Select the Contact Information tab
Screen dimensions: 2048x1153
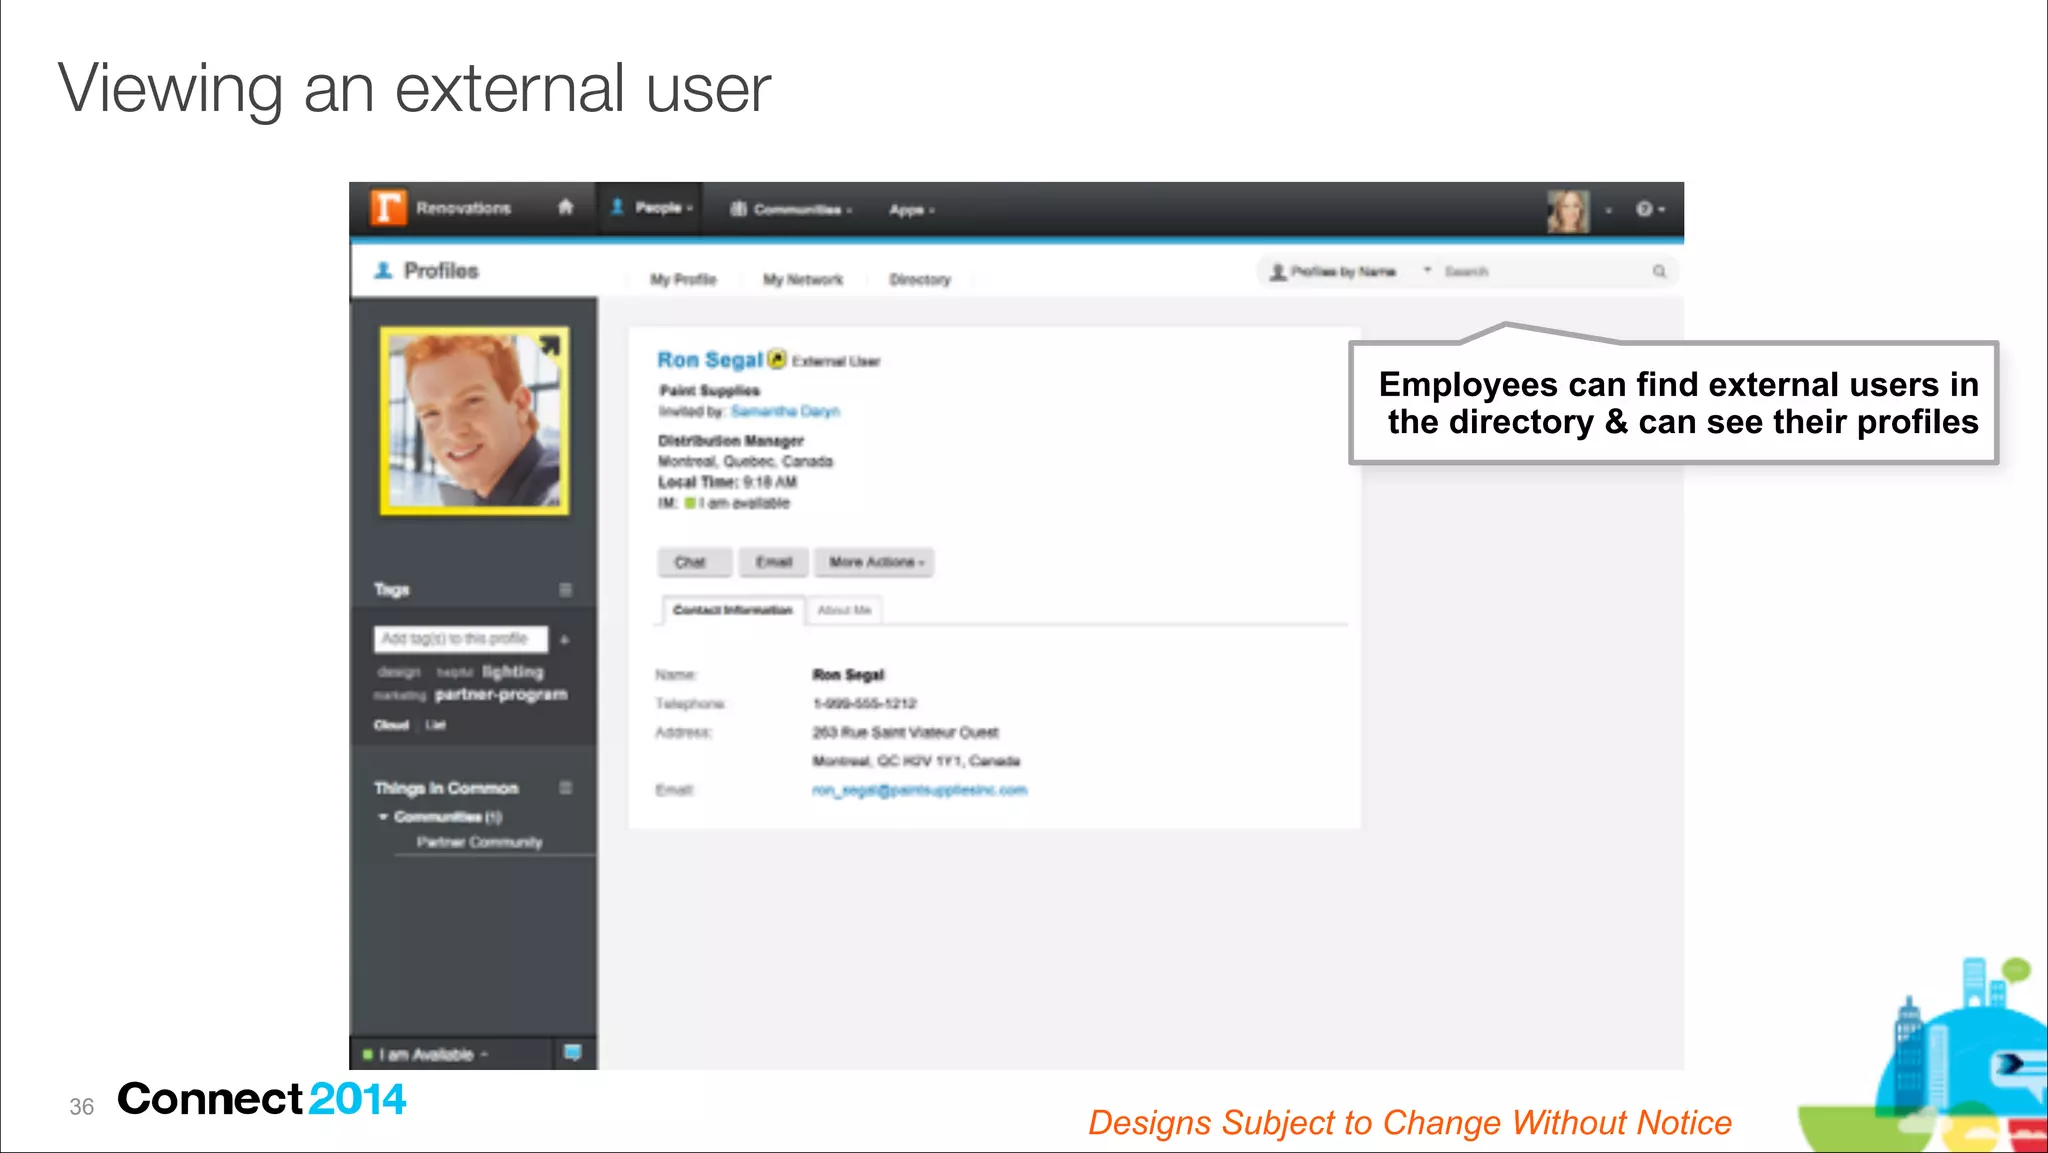click(x=732, y=609)
